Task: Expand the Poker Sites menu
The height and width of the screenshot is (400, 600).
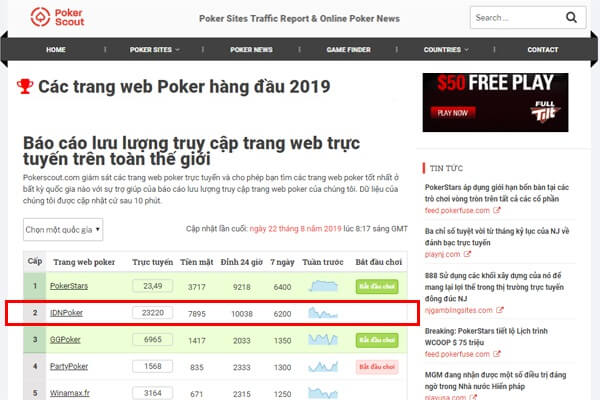Action: coord(154,50)
